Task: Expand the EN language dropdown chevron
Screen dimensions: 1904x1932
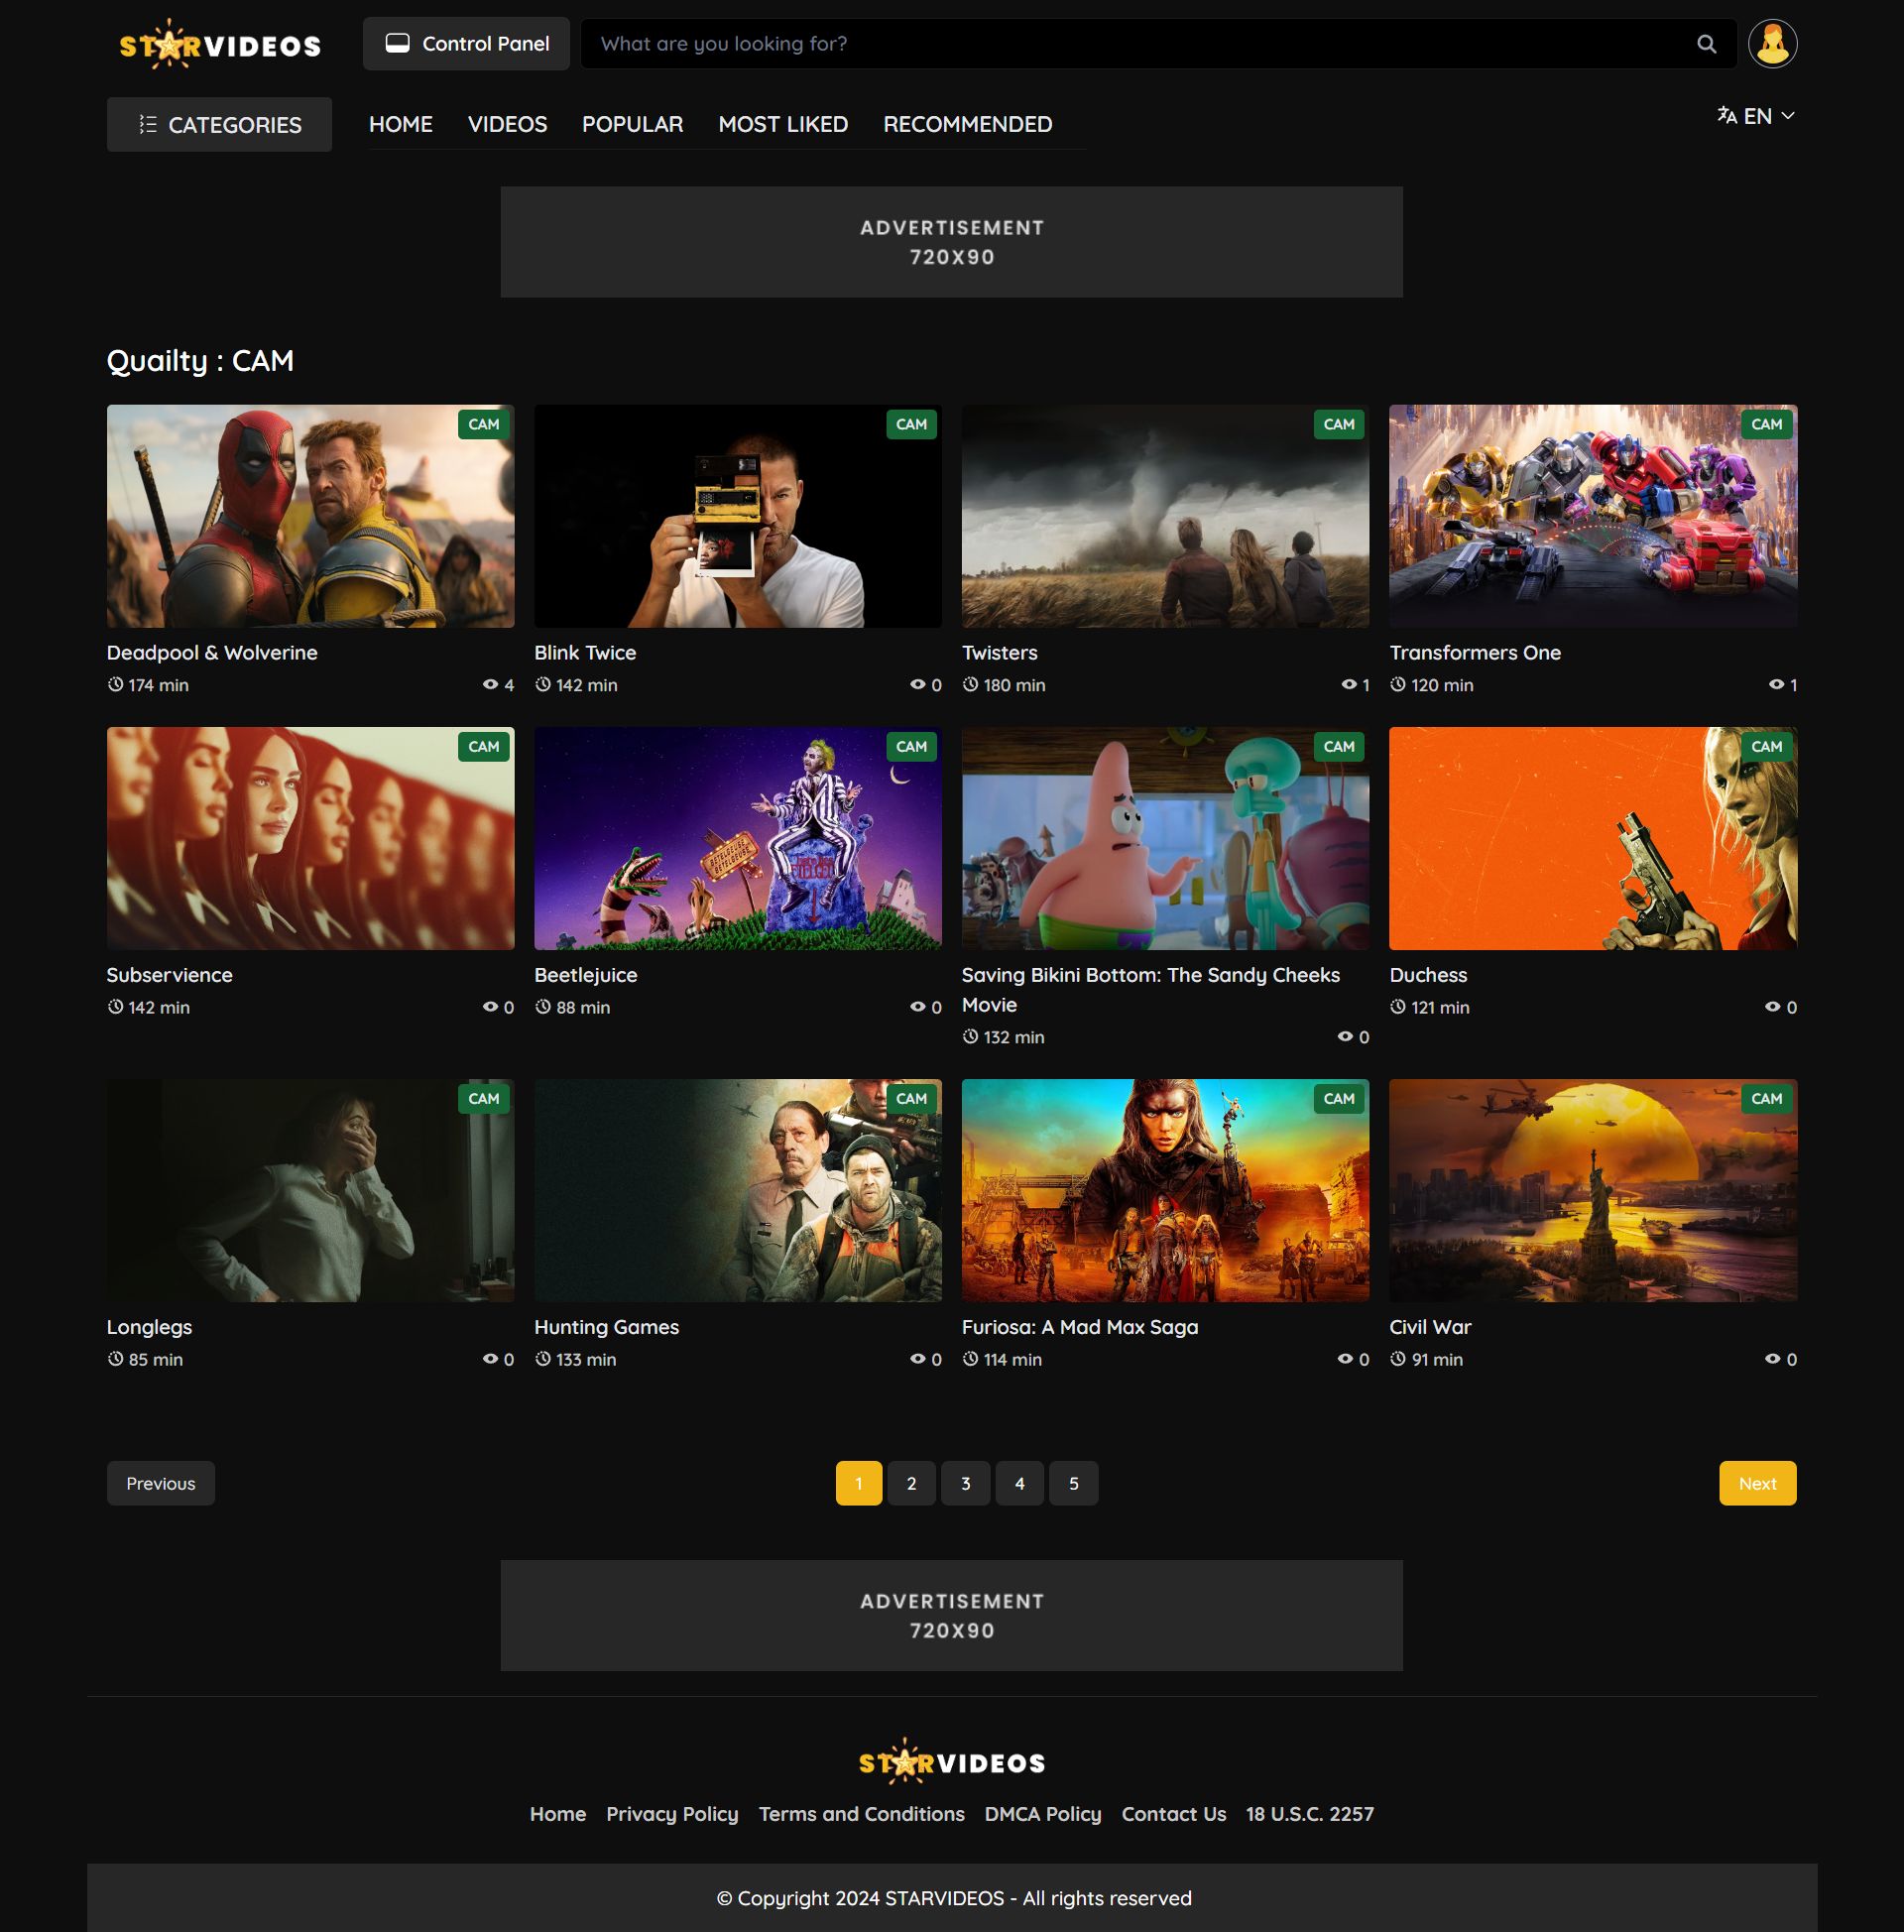Action: 1788,116
